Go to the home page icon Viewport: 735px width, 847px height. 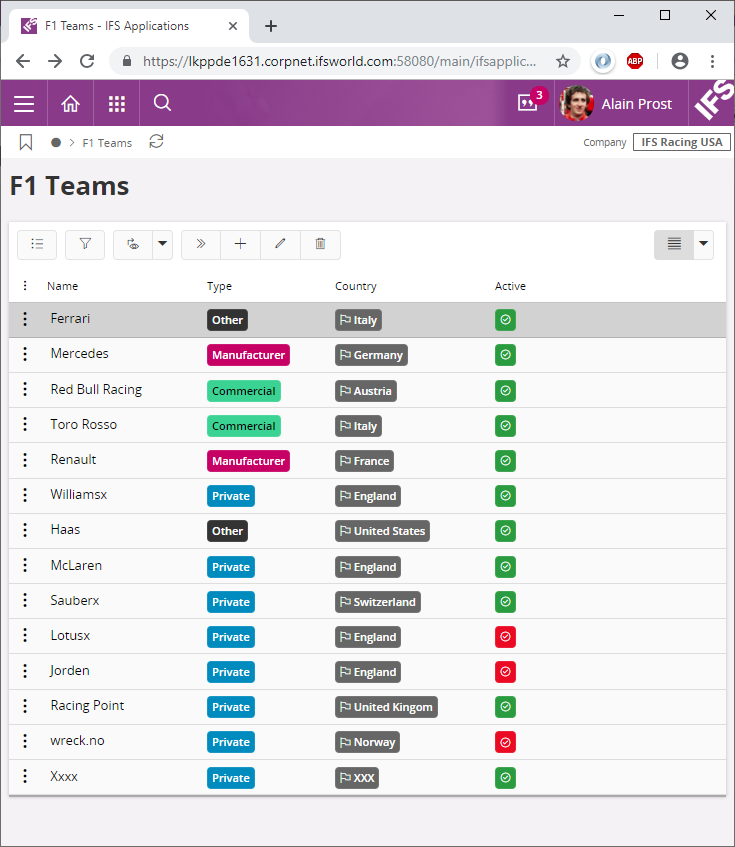click(x=70, y=104)
